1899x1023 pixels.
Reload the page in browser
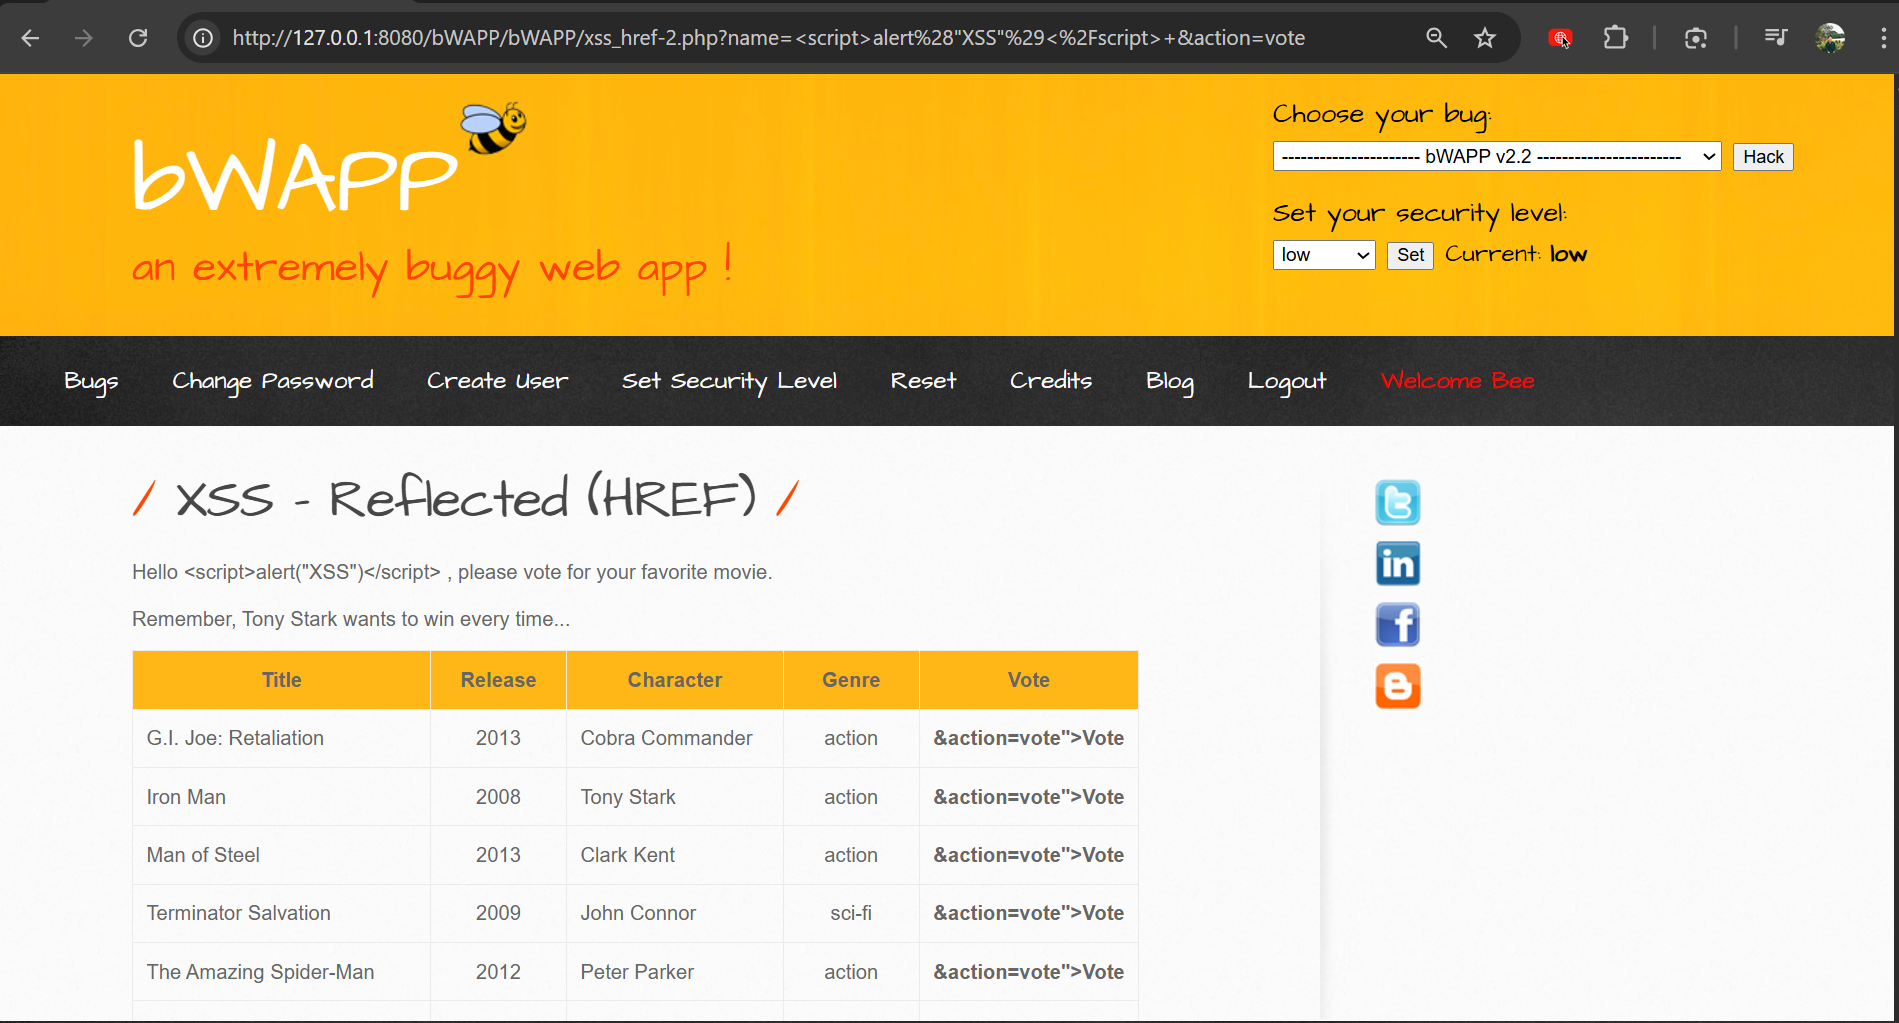click(138, 38)
